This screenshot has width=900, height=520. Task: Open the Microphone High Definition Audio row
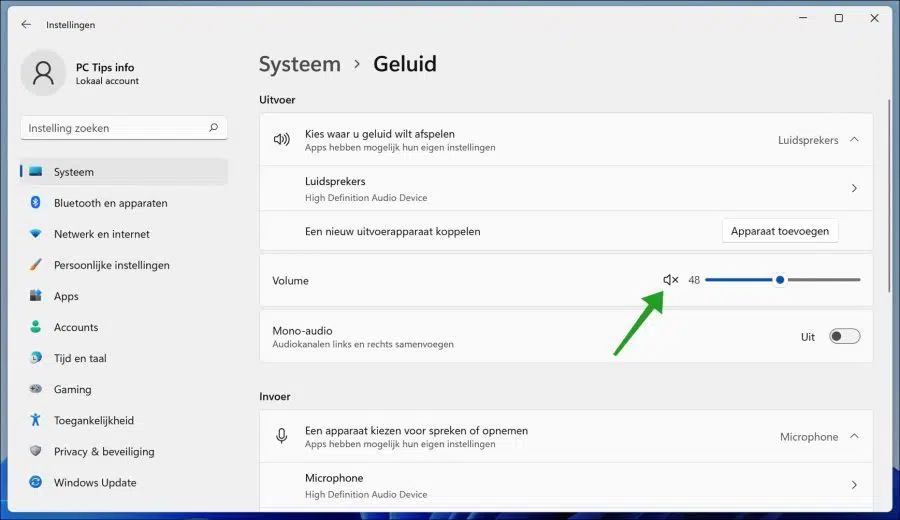coord(566,485)
